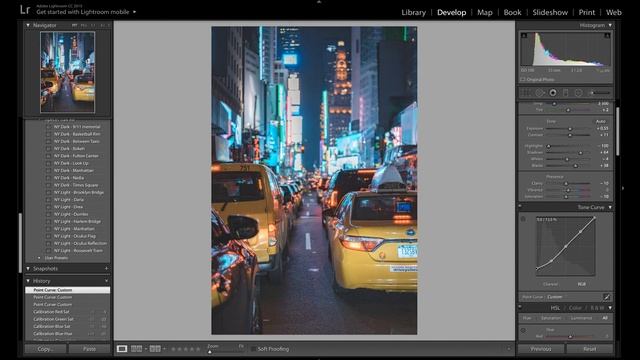Collapse the HSL panel arrow
Viewport: 640px width, 360px height.
click(x=610, y=308)
